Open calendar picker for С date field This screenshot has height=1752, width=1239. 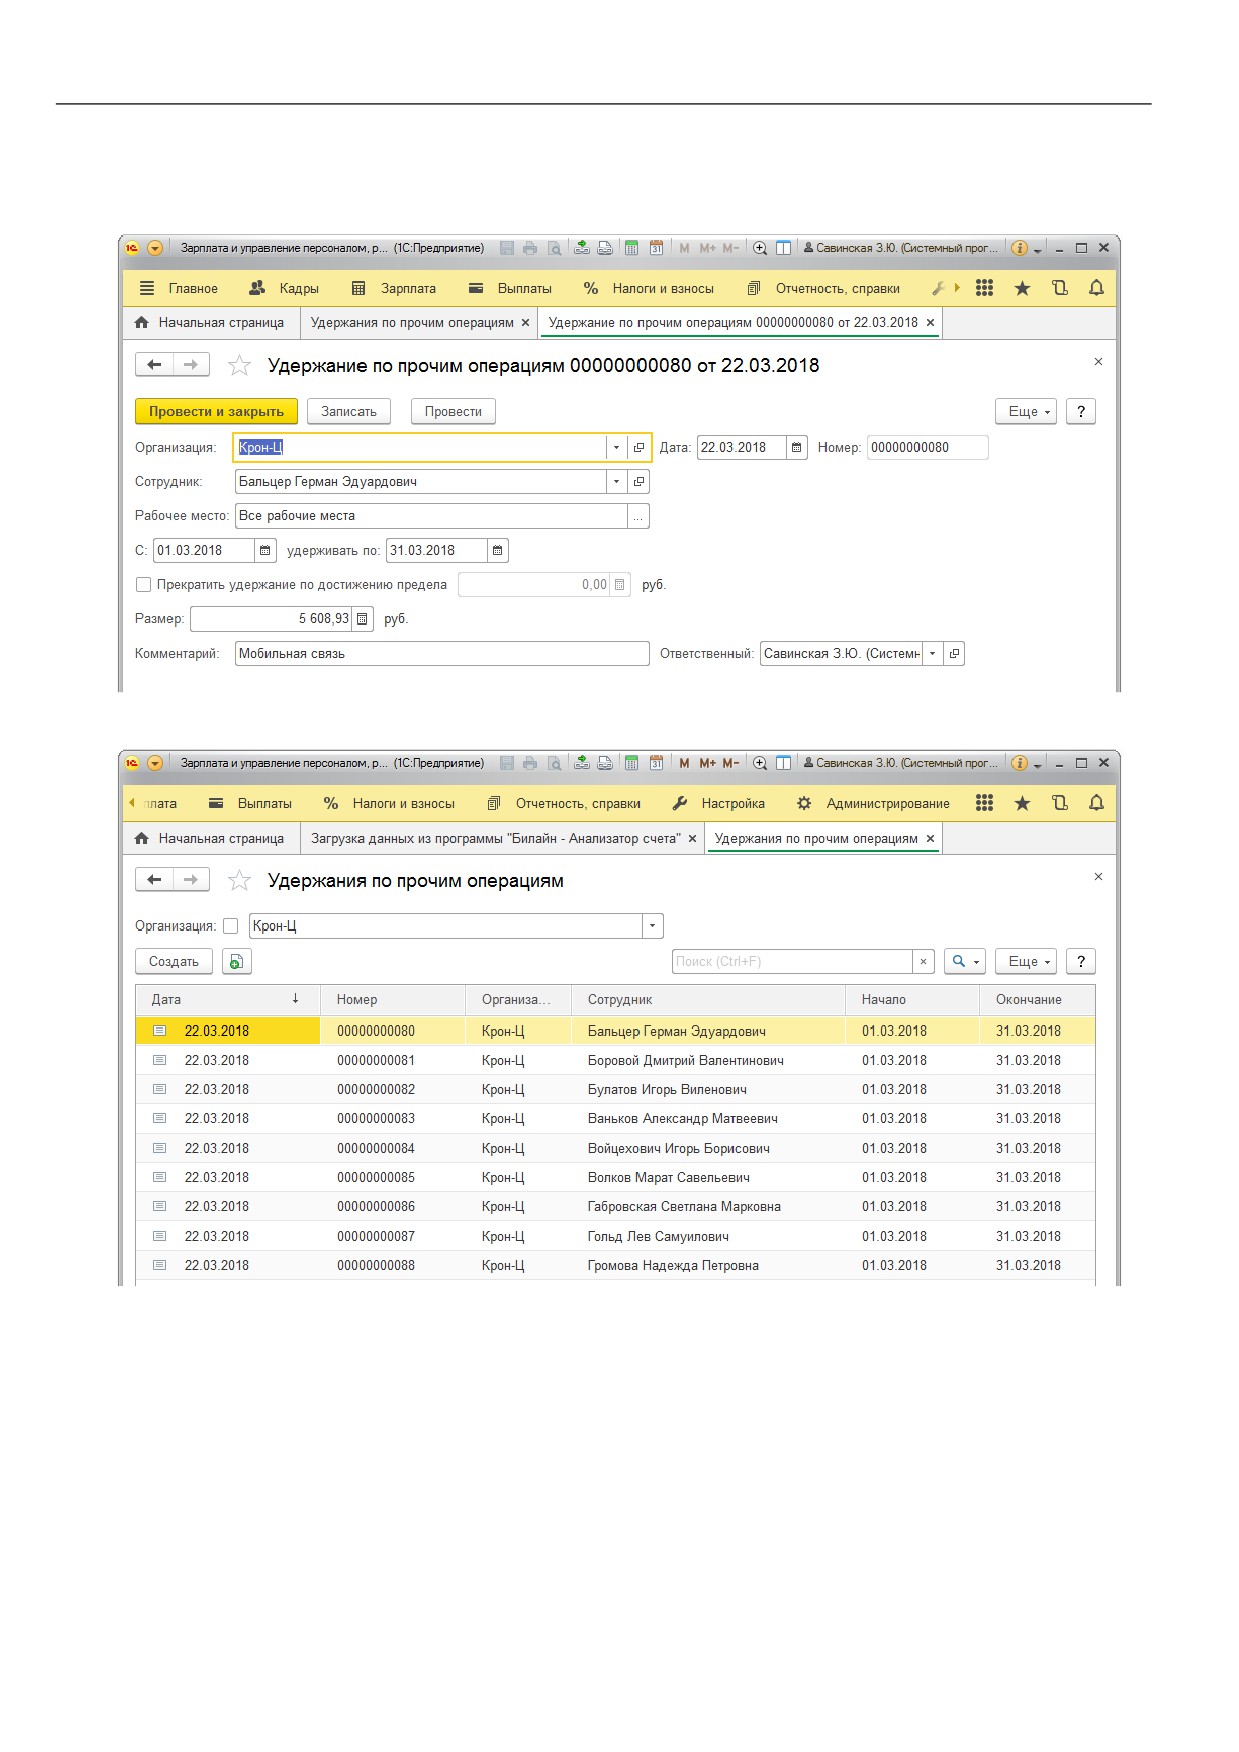click(x=264, y=550)
